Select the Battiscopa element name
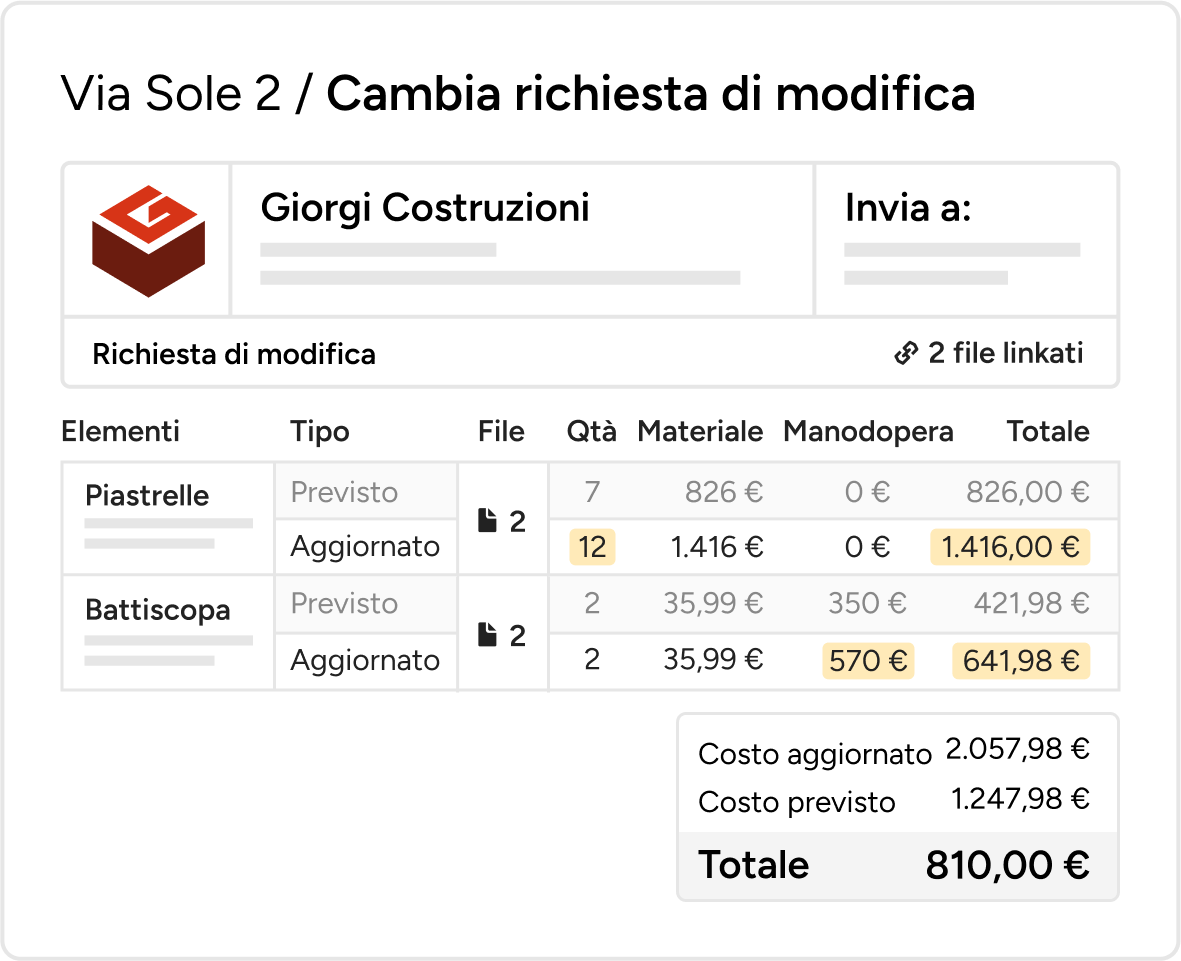The height and width of the screenshot is (961, 1181). click(x=158, y=610)
